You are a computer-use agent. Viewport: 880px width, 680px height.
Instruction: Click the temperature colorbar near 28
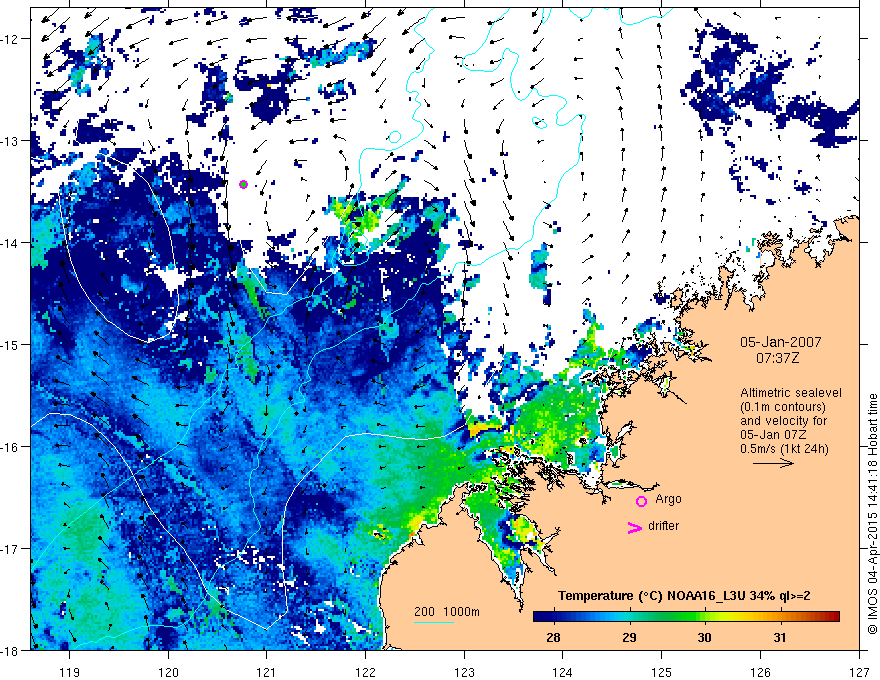coord(553,617)
